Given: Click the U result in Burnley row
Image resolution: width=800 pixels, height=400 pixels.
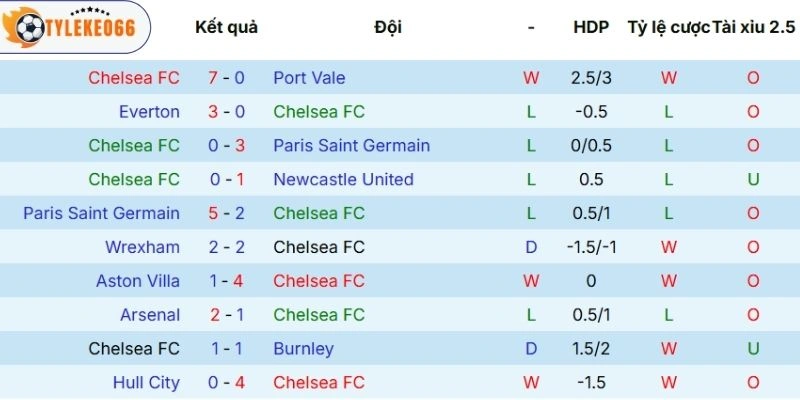Looking at the screenshot, I should tap(753, 349).
